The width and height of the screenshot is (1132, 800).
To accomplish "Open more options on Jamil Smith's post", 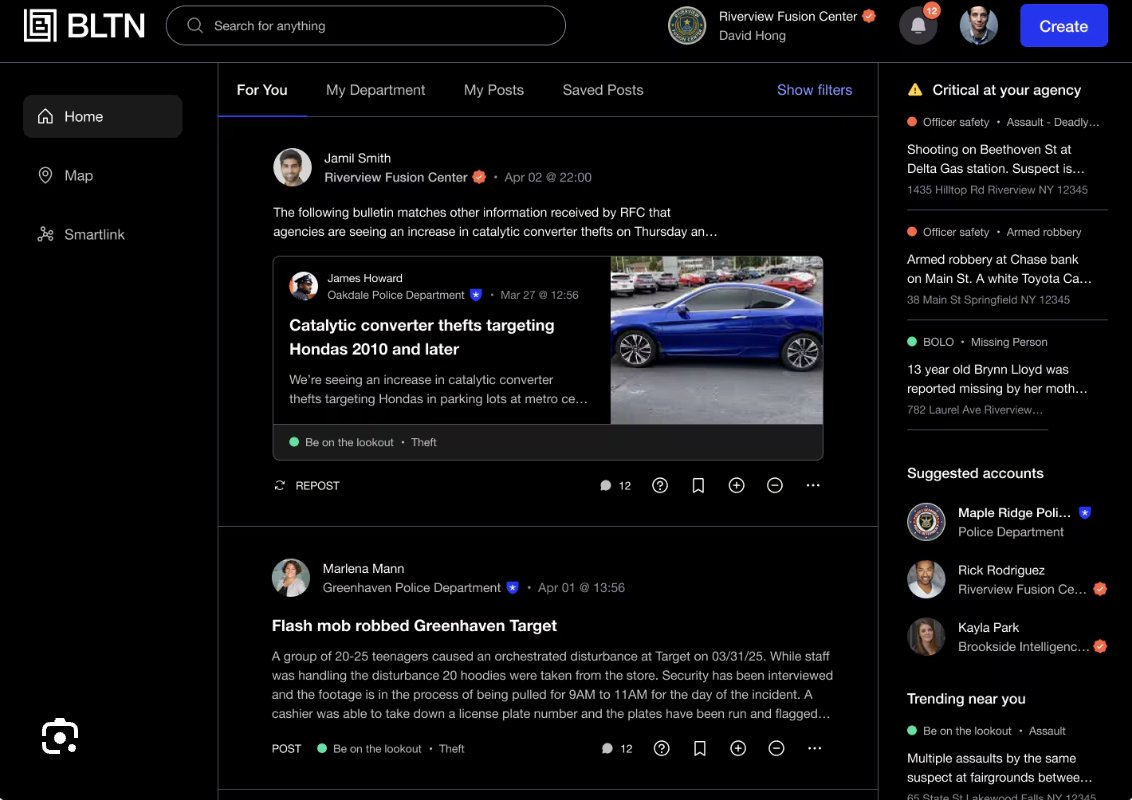I will click(813, 485).
